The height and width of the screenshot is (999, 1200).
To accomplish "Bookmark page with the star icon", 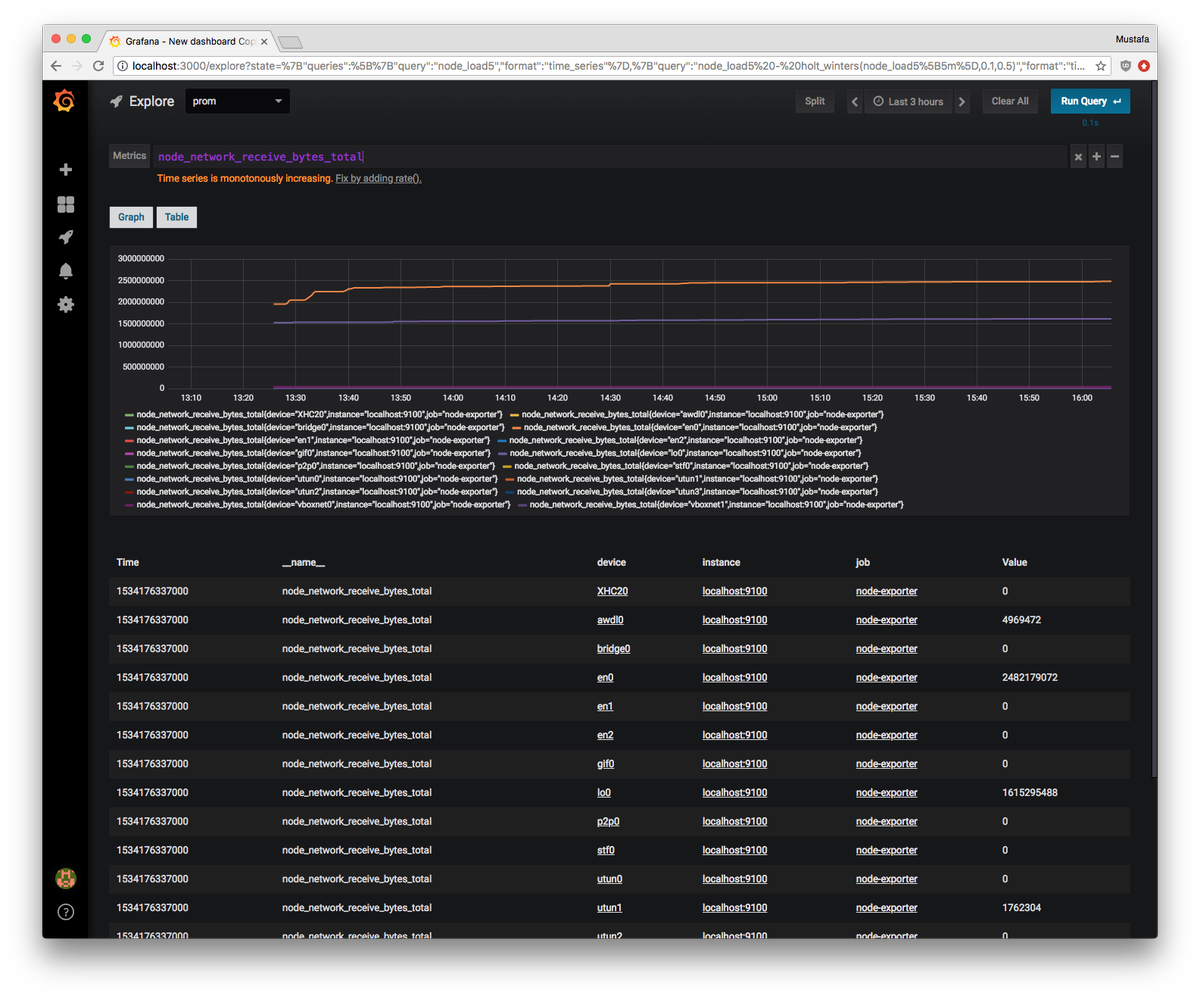I will click(x=1101, y=66).
